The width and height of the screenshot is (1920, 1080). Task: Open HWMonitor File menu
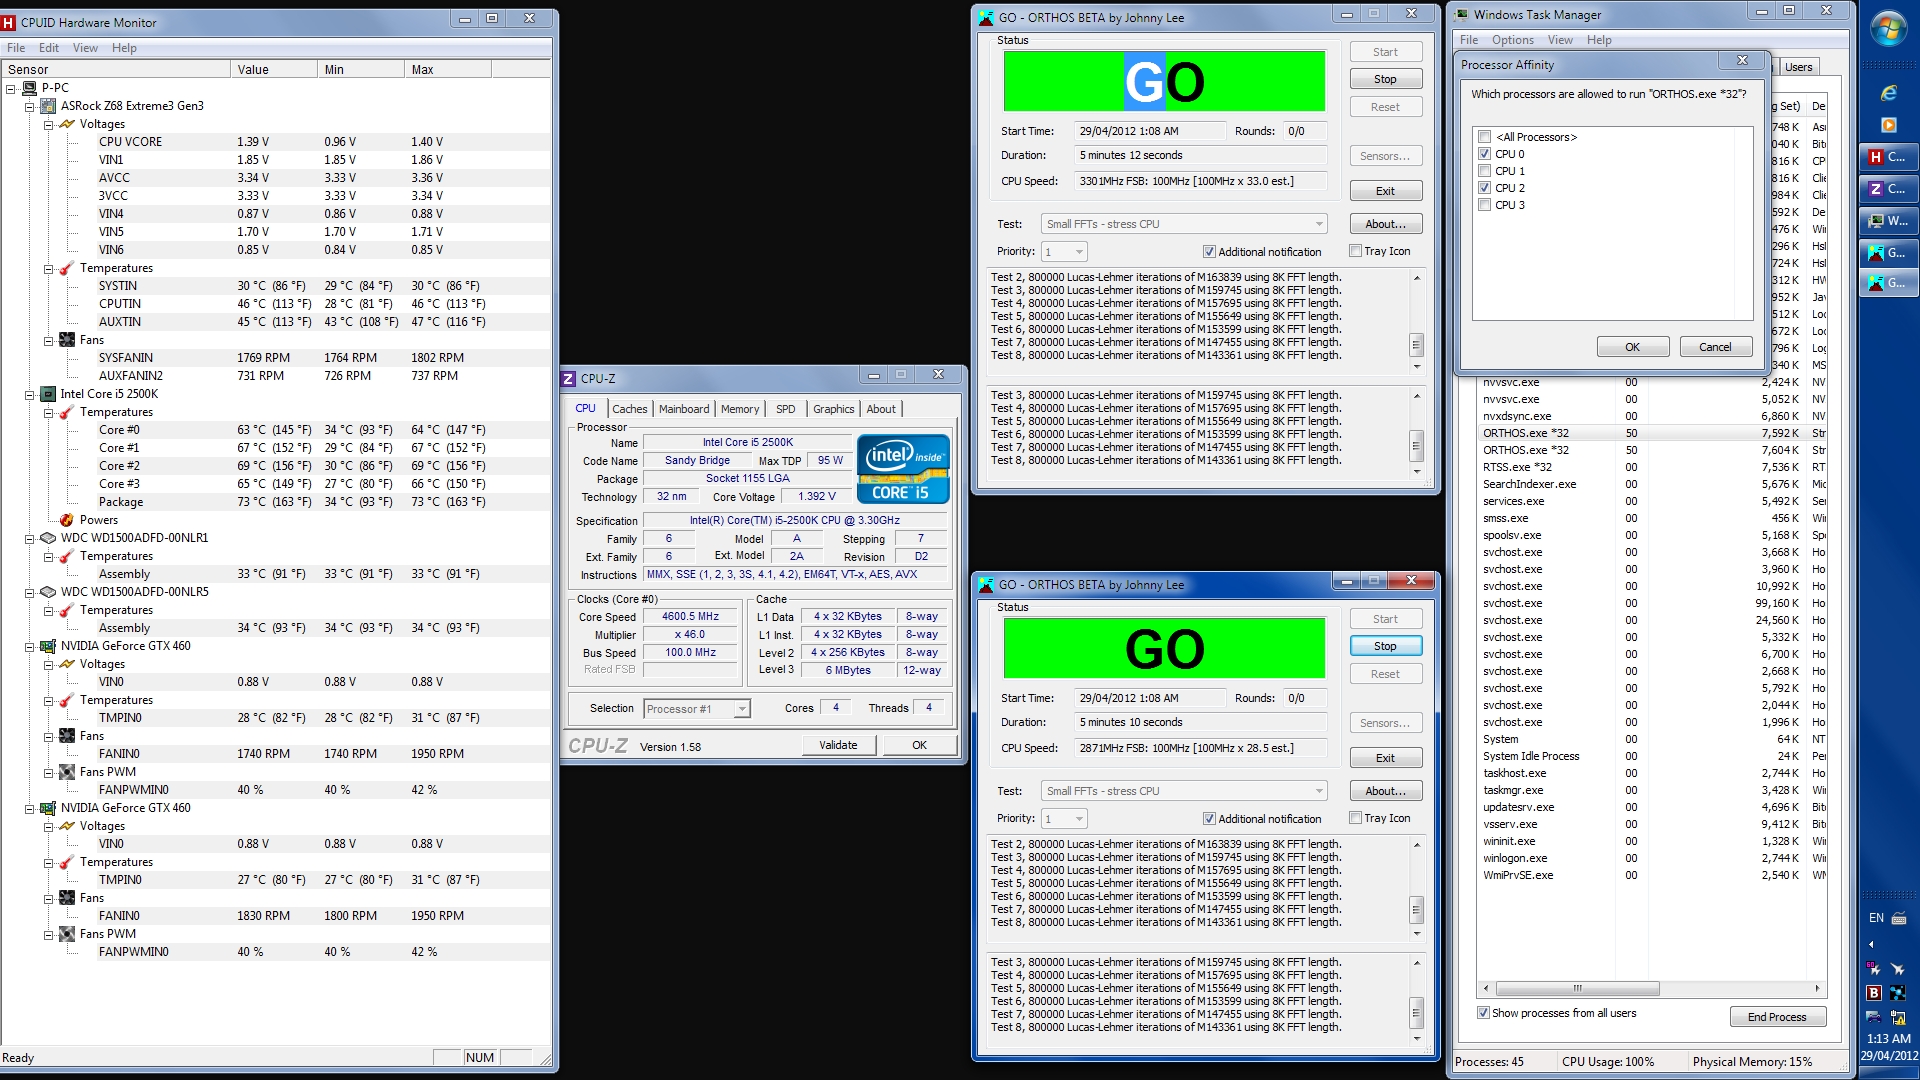tap(16, 48)
